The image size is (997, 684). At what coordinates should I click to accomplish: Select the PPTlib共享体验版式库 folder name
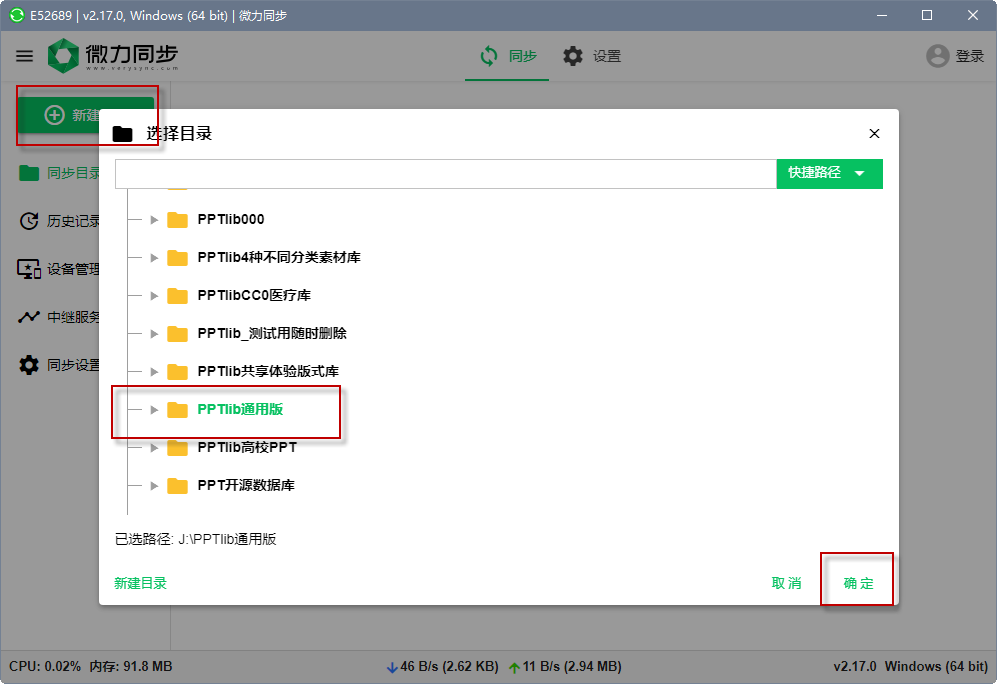point(268,371)
